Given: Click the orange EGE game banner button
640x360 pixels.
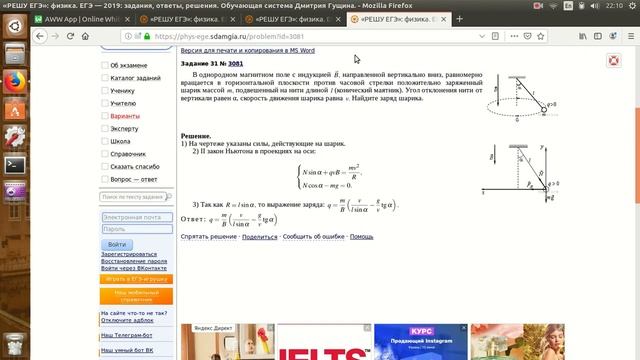Looking at the screenshot, I should pyautogui.click(x=136, y=279).
